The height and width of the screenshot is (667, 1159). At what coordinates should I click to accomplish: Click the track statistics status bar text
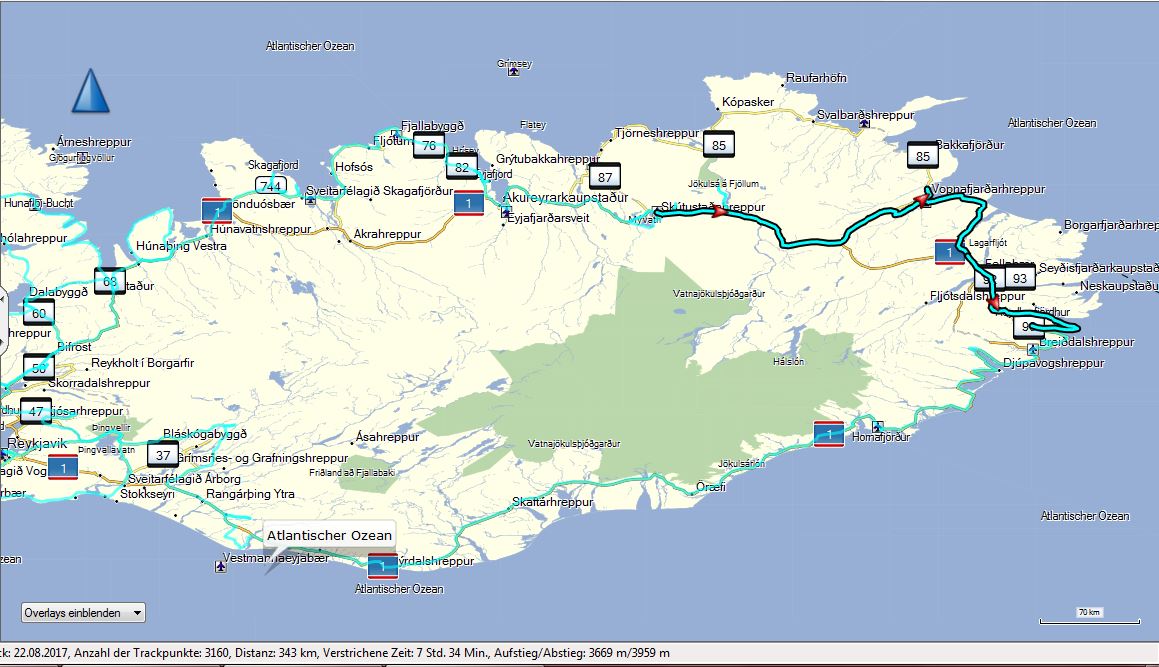click(x=335, y=653)
